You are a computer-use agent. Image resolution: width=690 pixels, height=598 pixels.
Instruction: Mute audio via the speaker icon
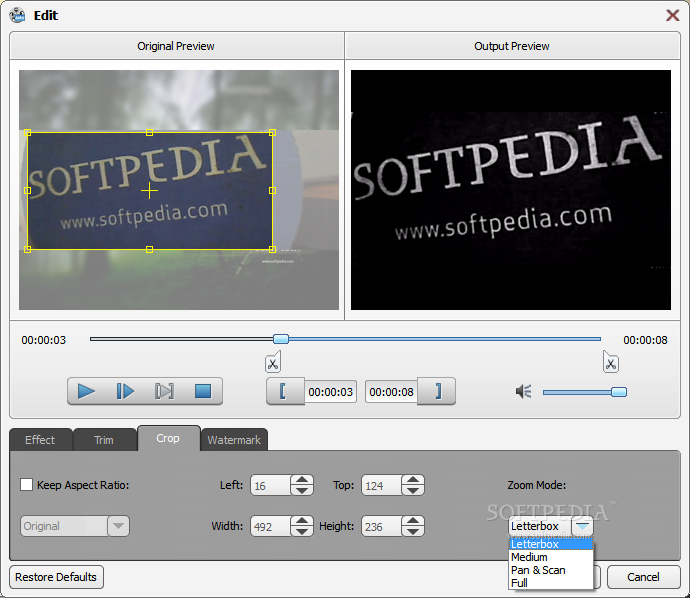pyautogui.click(x=524, y=391)
